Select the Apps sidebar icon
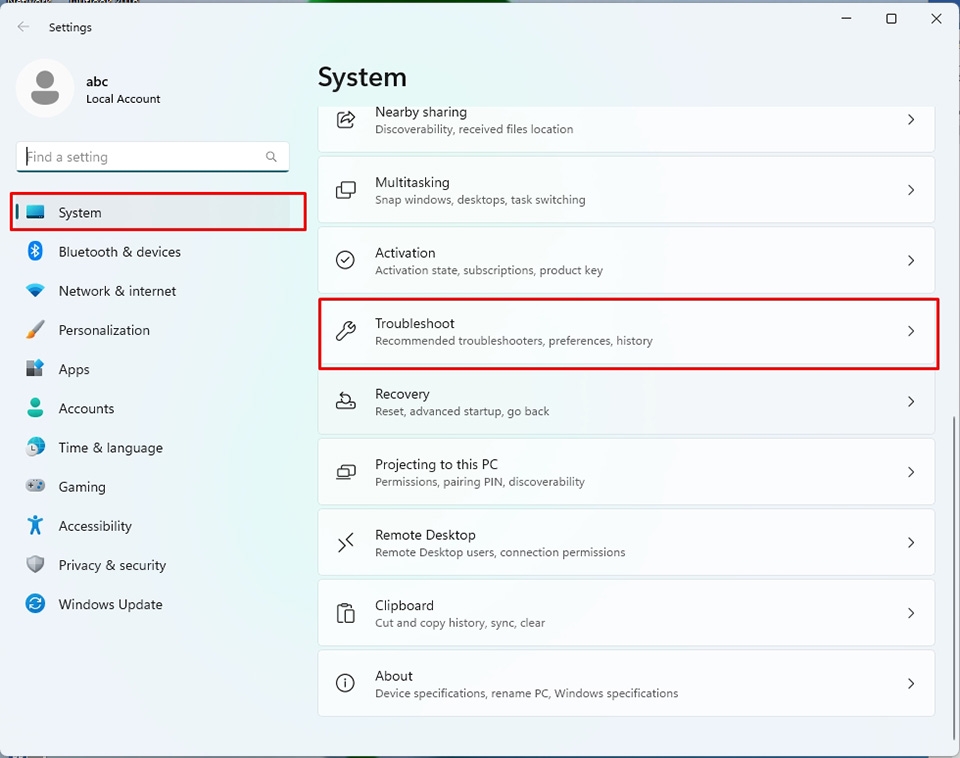The width and height of the screenshot is (960, 758). pyautogui.click(x=34, y=369)
